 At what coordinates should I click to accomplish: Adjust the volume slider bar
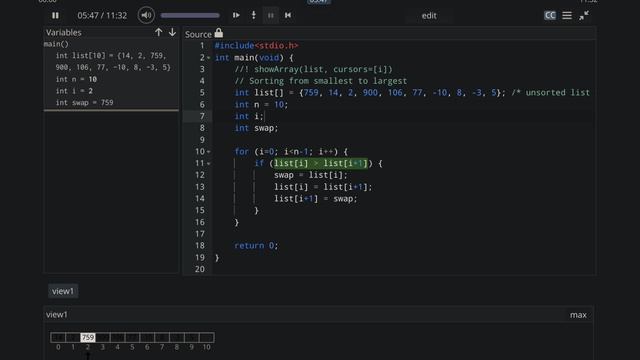click(x=190, y=16)
